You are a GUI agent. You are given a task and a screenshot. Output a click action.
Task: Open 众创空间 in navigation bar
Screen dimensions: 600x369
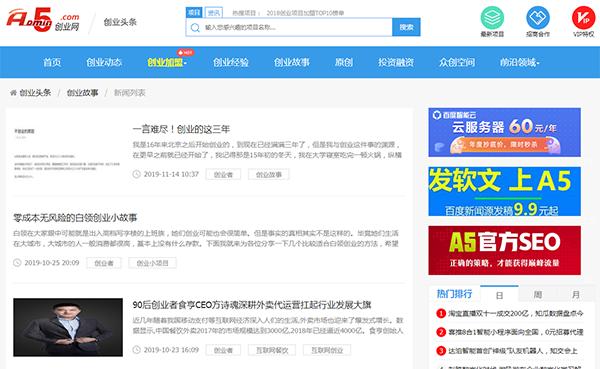457,62
